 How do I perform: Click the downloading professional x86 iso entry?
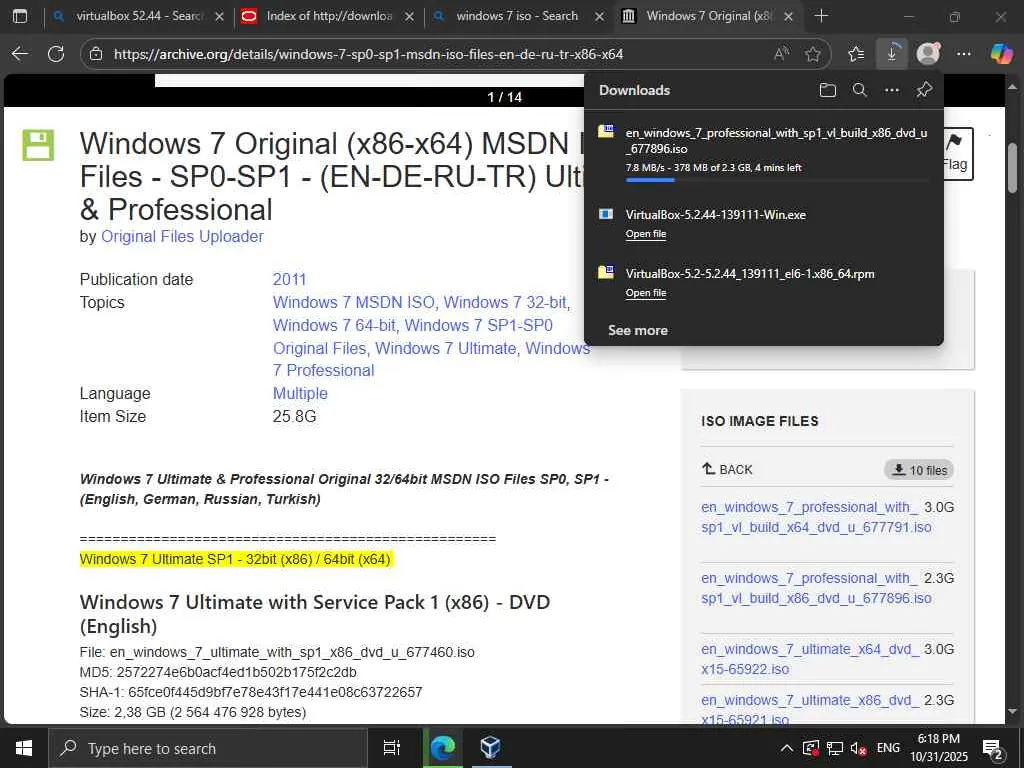click(764, 155)
